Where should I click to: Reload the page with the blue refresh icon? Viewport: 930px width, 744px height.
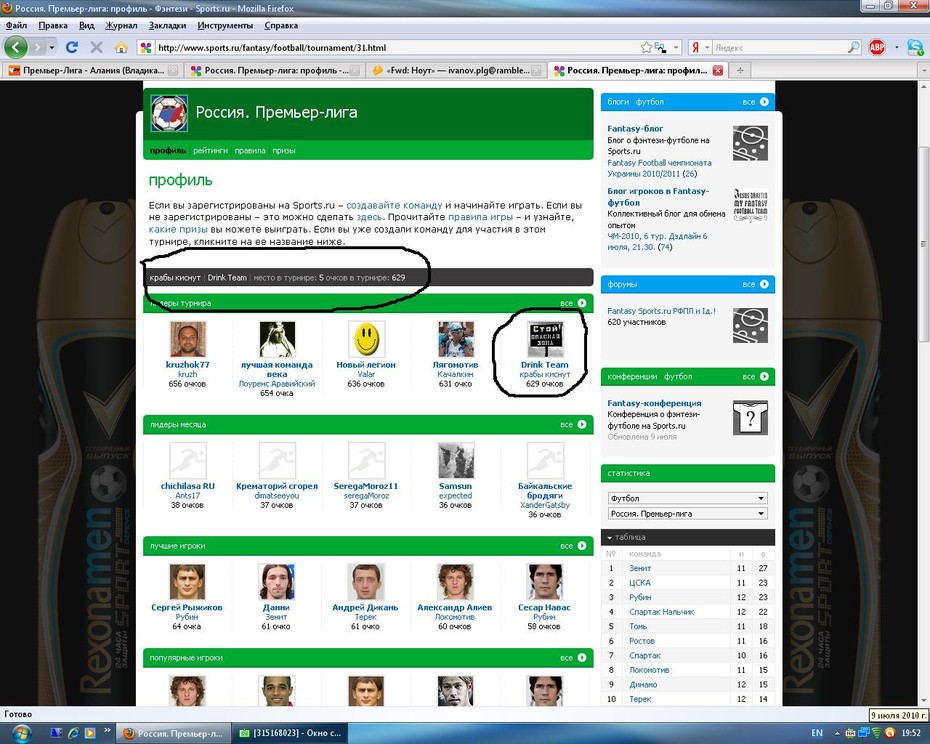click(x=72, y=47)
